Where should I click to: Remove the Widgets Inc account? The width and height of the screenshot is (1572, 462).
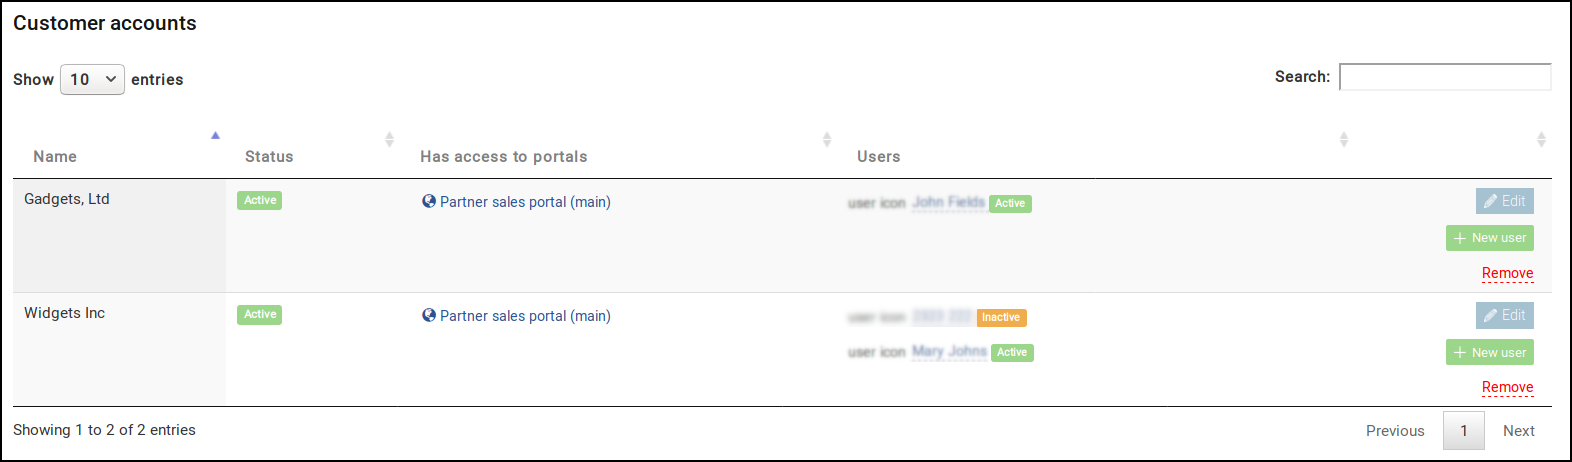pyautogui.click(x=1508, y=387)
